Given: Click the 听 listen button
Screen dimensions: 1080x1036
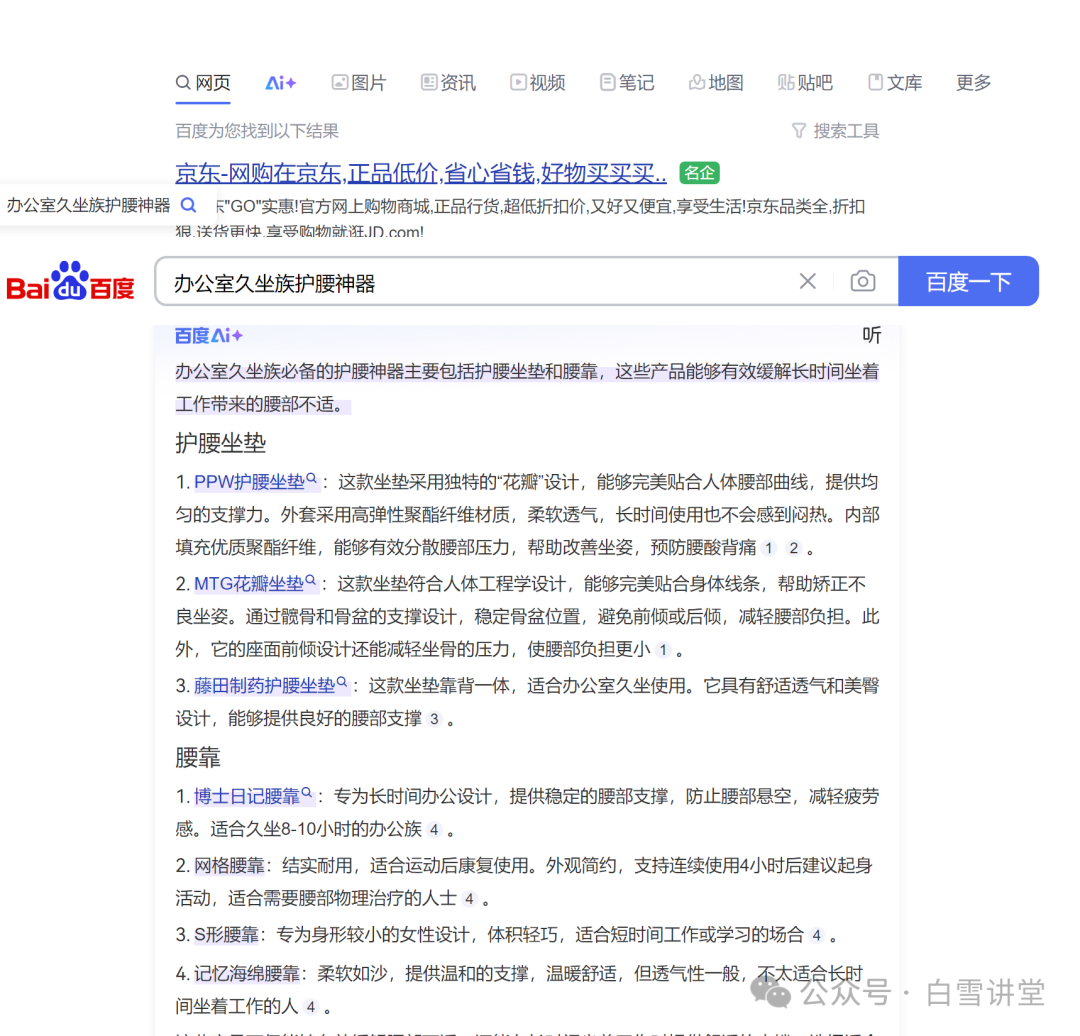Looking at the screenshot, I should (x=871, y=335).
